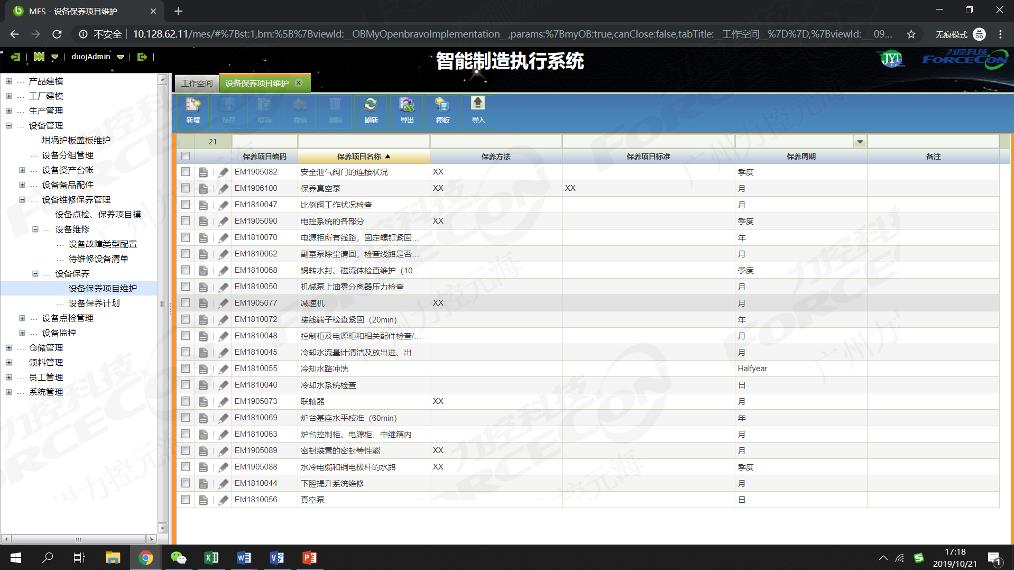
Task: Open Excel from the taskbar
Action: (211, 557)
